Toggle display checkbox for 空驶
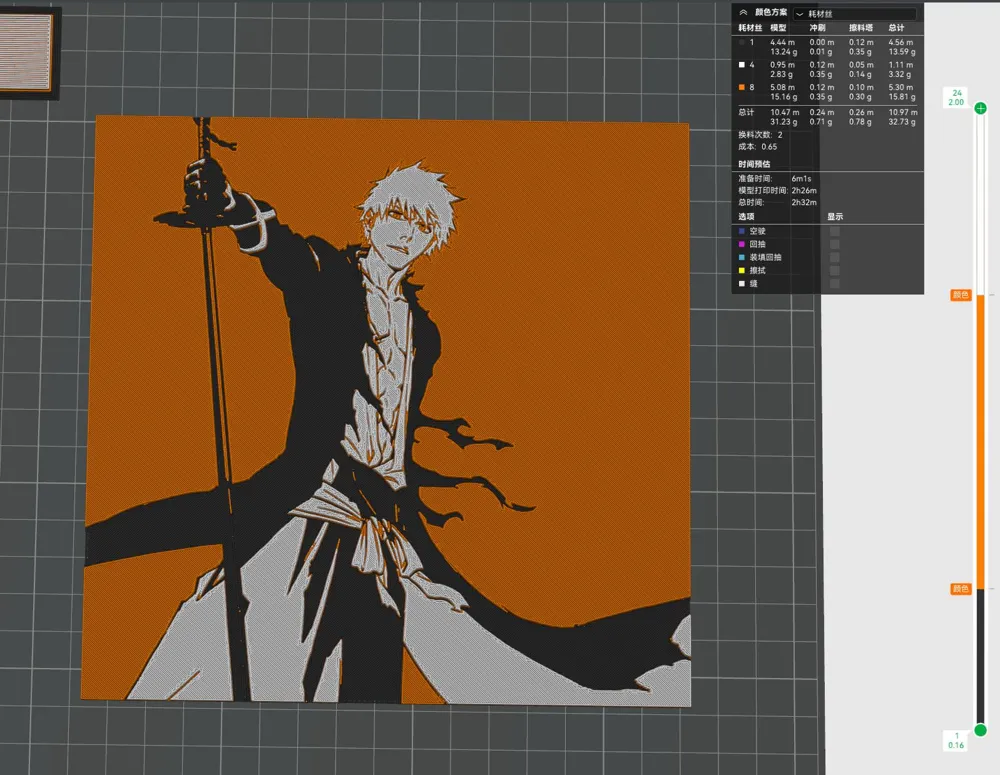 point(835,232)
